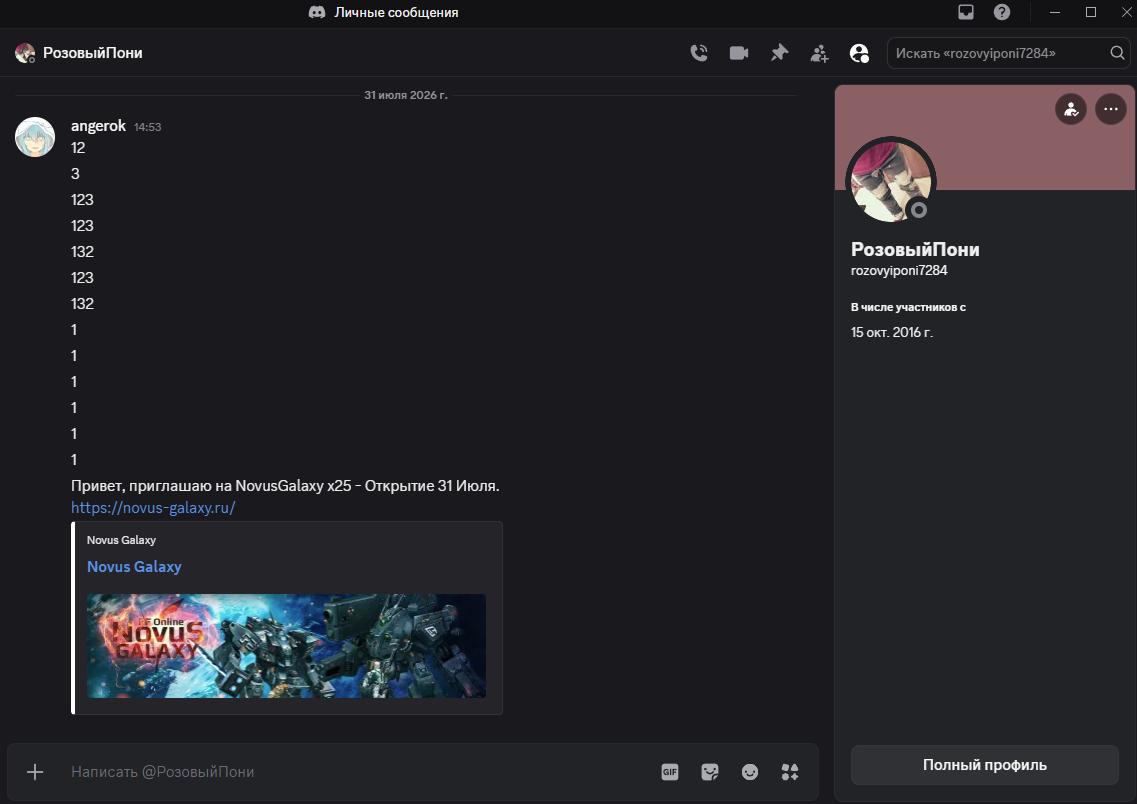
Task: Click the angerok avatar beside the message
Action: (x=35, y=137)
